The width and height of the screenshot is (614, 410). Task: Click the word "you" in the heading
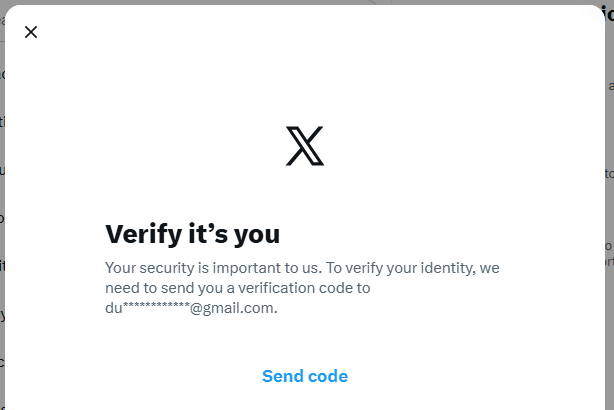pyautogui.click(x=255, y=234)
